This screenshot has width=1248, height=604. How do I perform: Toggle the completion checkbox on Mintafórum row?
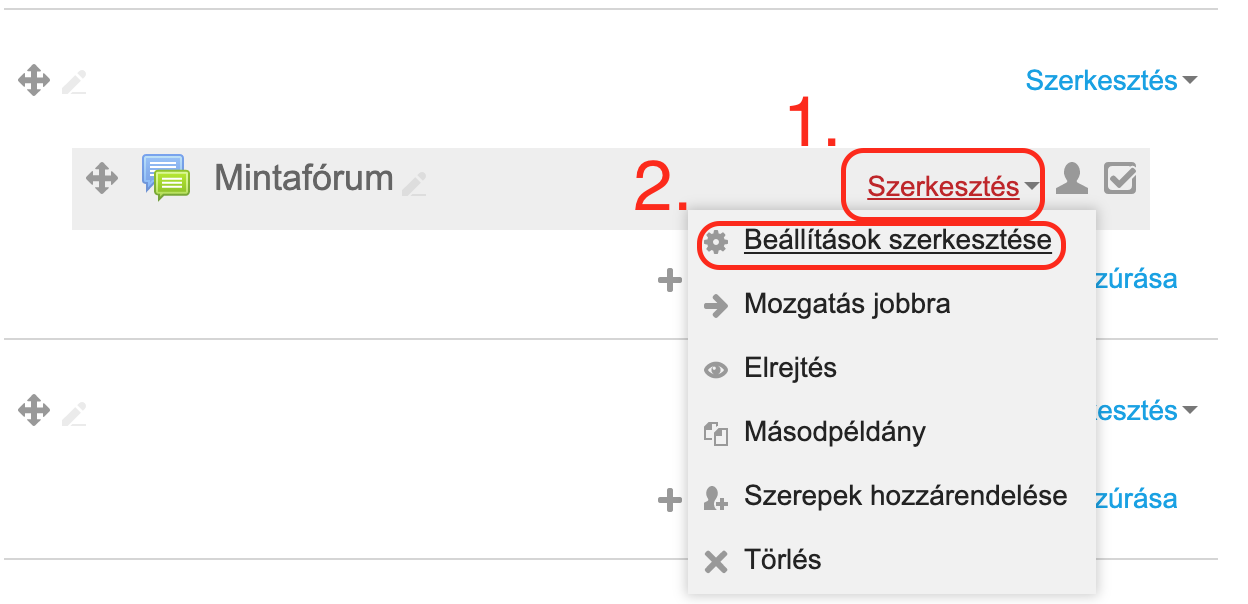(1120, 178)
